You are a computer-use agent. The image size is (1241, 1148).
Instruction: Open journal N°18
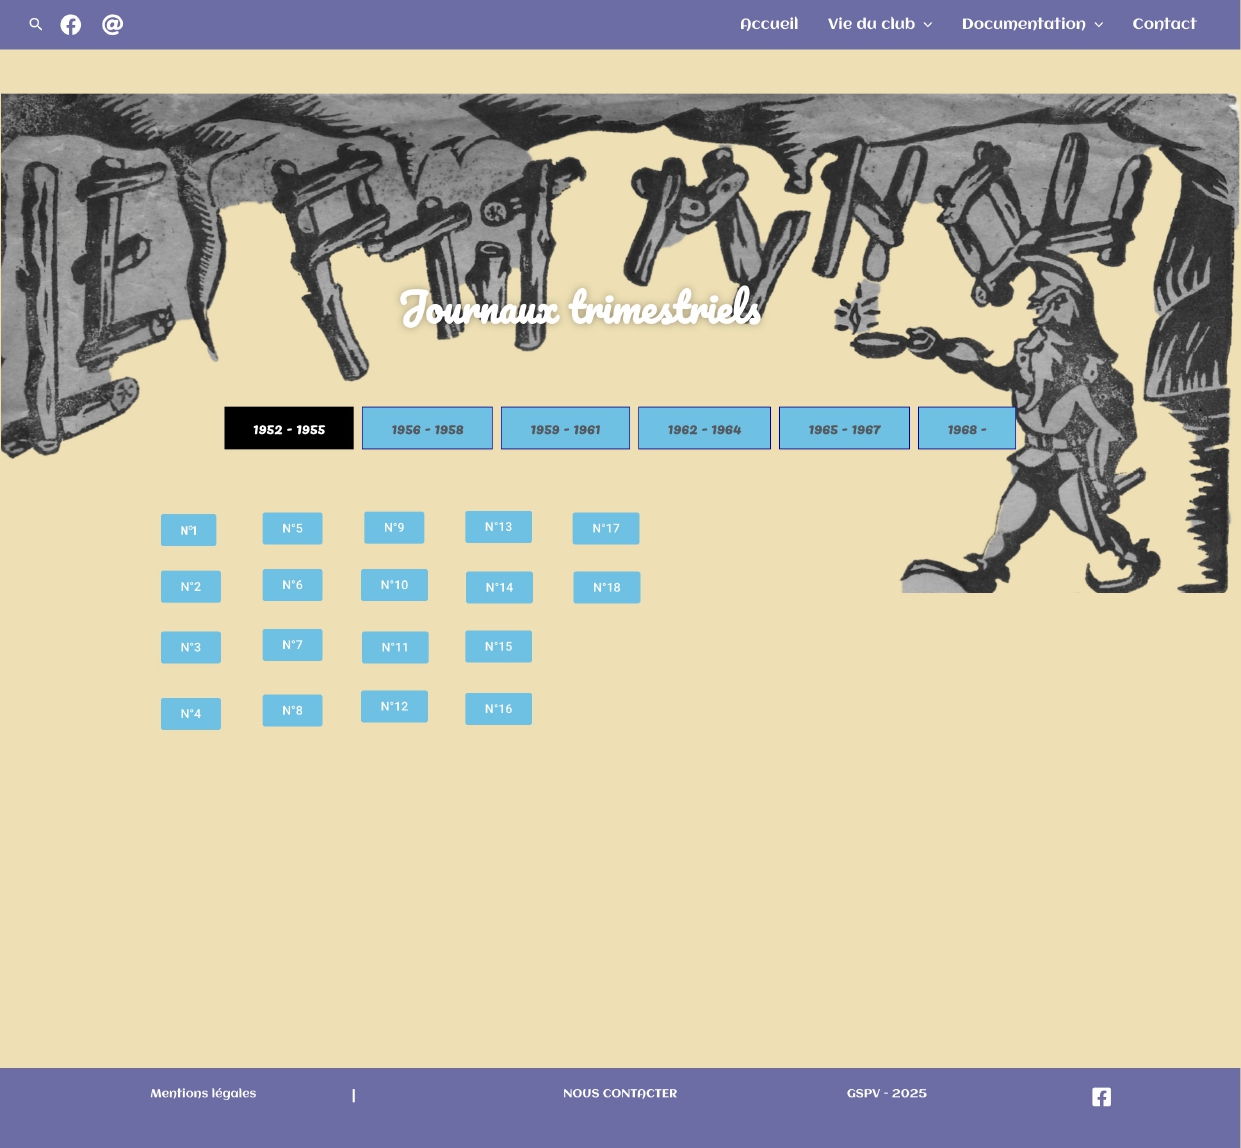click(x=607, y=588)
